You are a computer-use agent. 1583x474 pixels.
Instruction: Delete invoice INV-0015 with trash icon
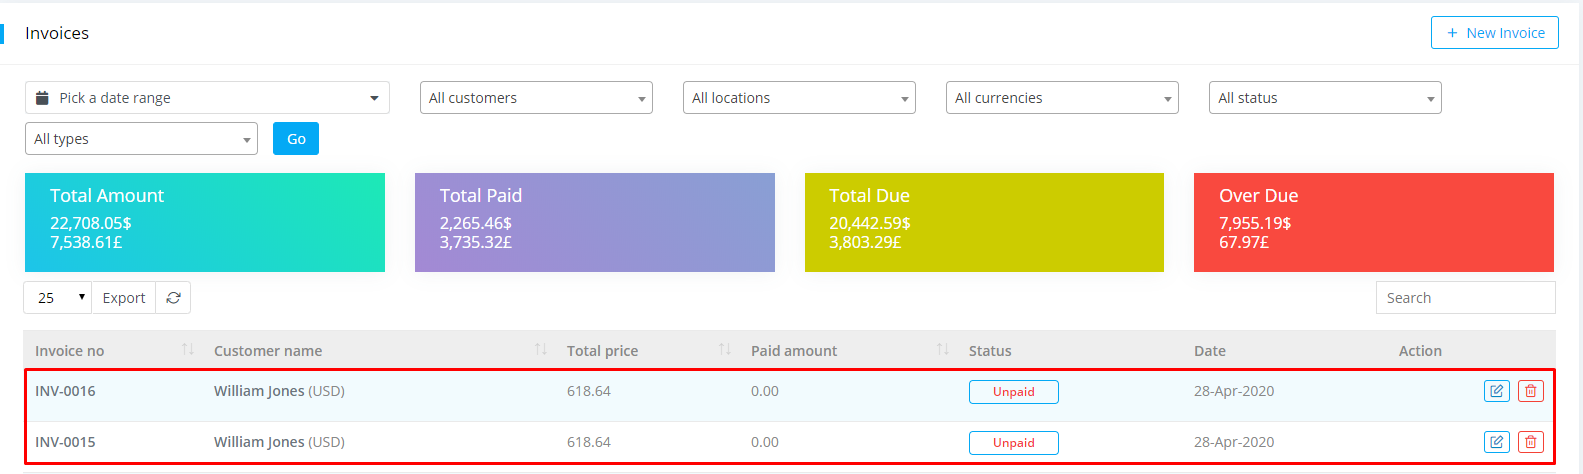tap(1530, 441)
